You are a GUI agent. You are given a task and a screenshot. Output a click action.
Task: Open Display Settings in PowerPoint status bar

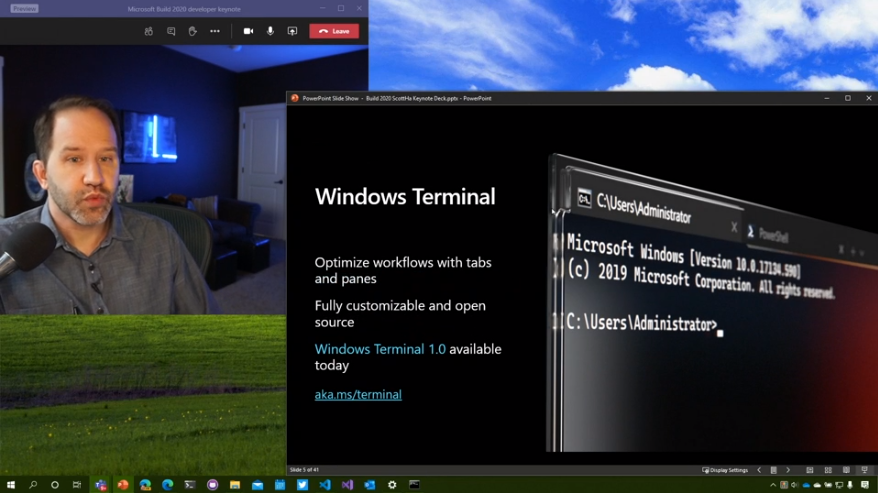[x=725, y=470]
